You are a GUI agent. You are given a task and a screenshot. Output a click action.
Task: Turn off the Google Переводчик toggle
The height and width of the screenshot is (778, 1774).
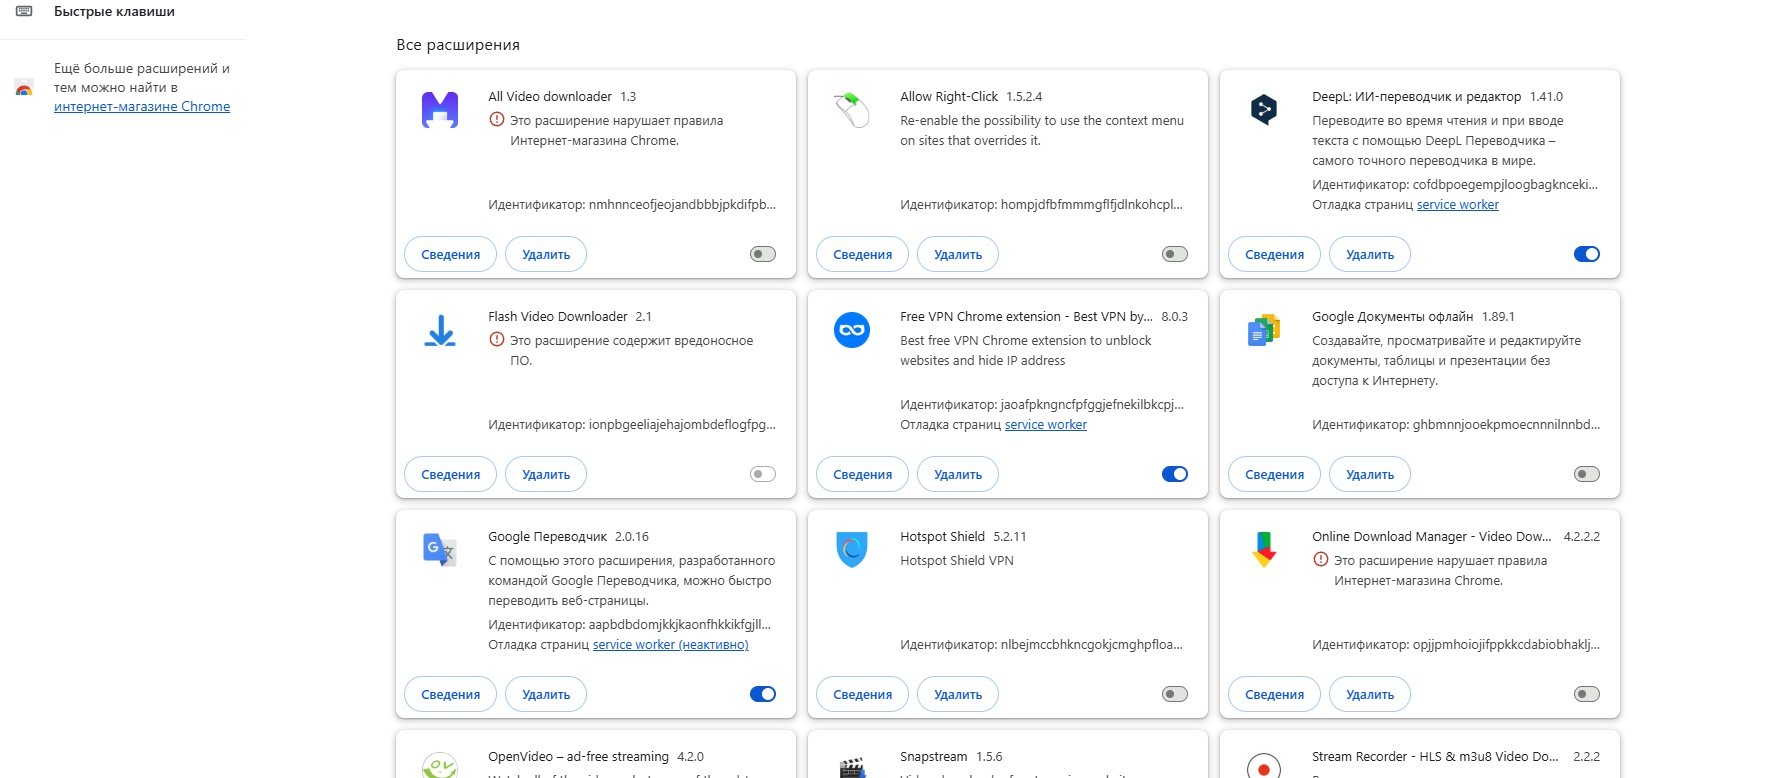(x=763, y=694)
